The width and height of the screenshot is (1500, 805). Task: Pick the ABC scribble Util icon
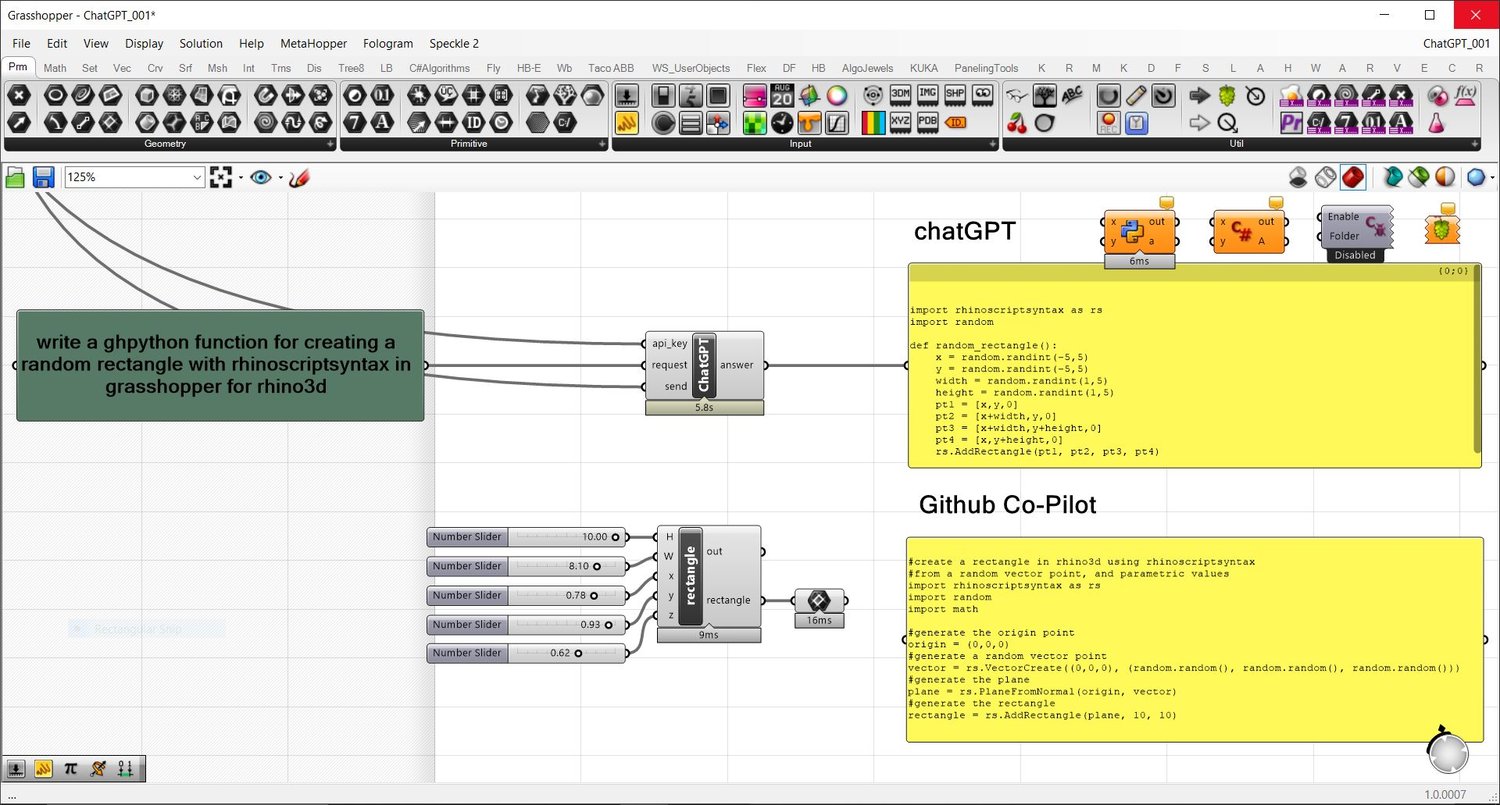pos(1071,96)
